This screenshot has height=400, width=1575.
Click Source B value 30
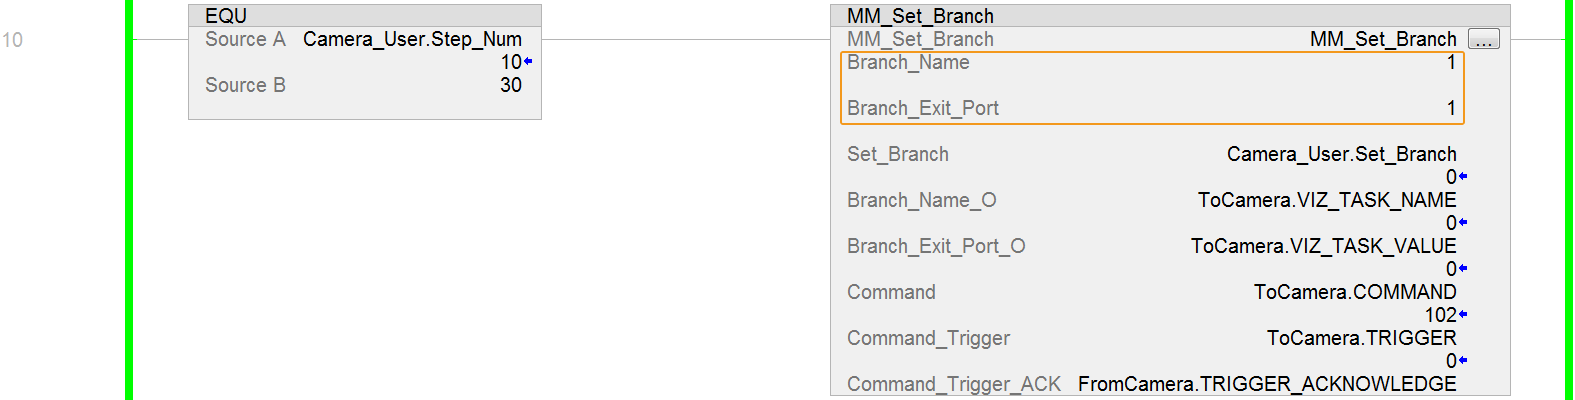[x=511, y=85]
